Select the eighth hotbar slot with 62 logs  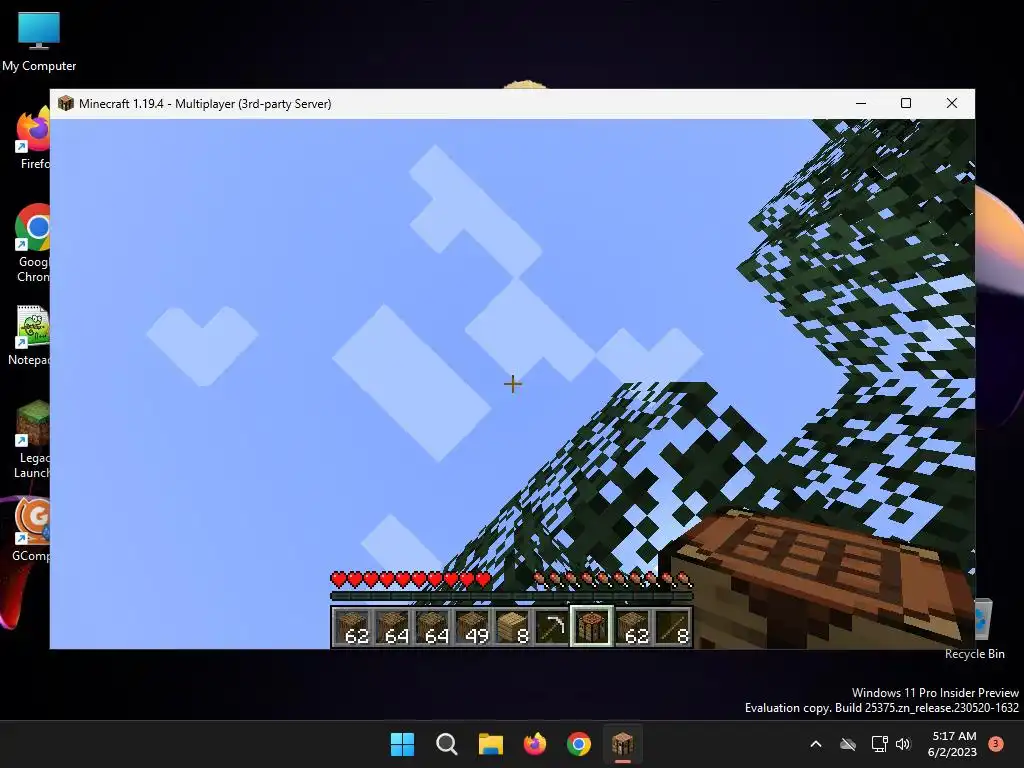(632, 626)
